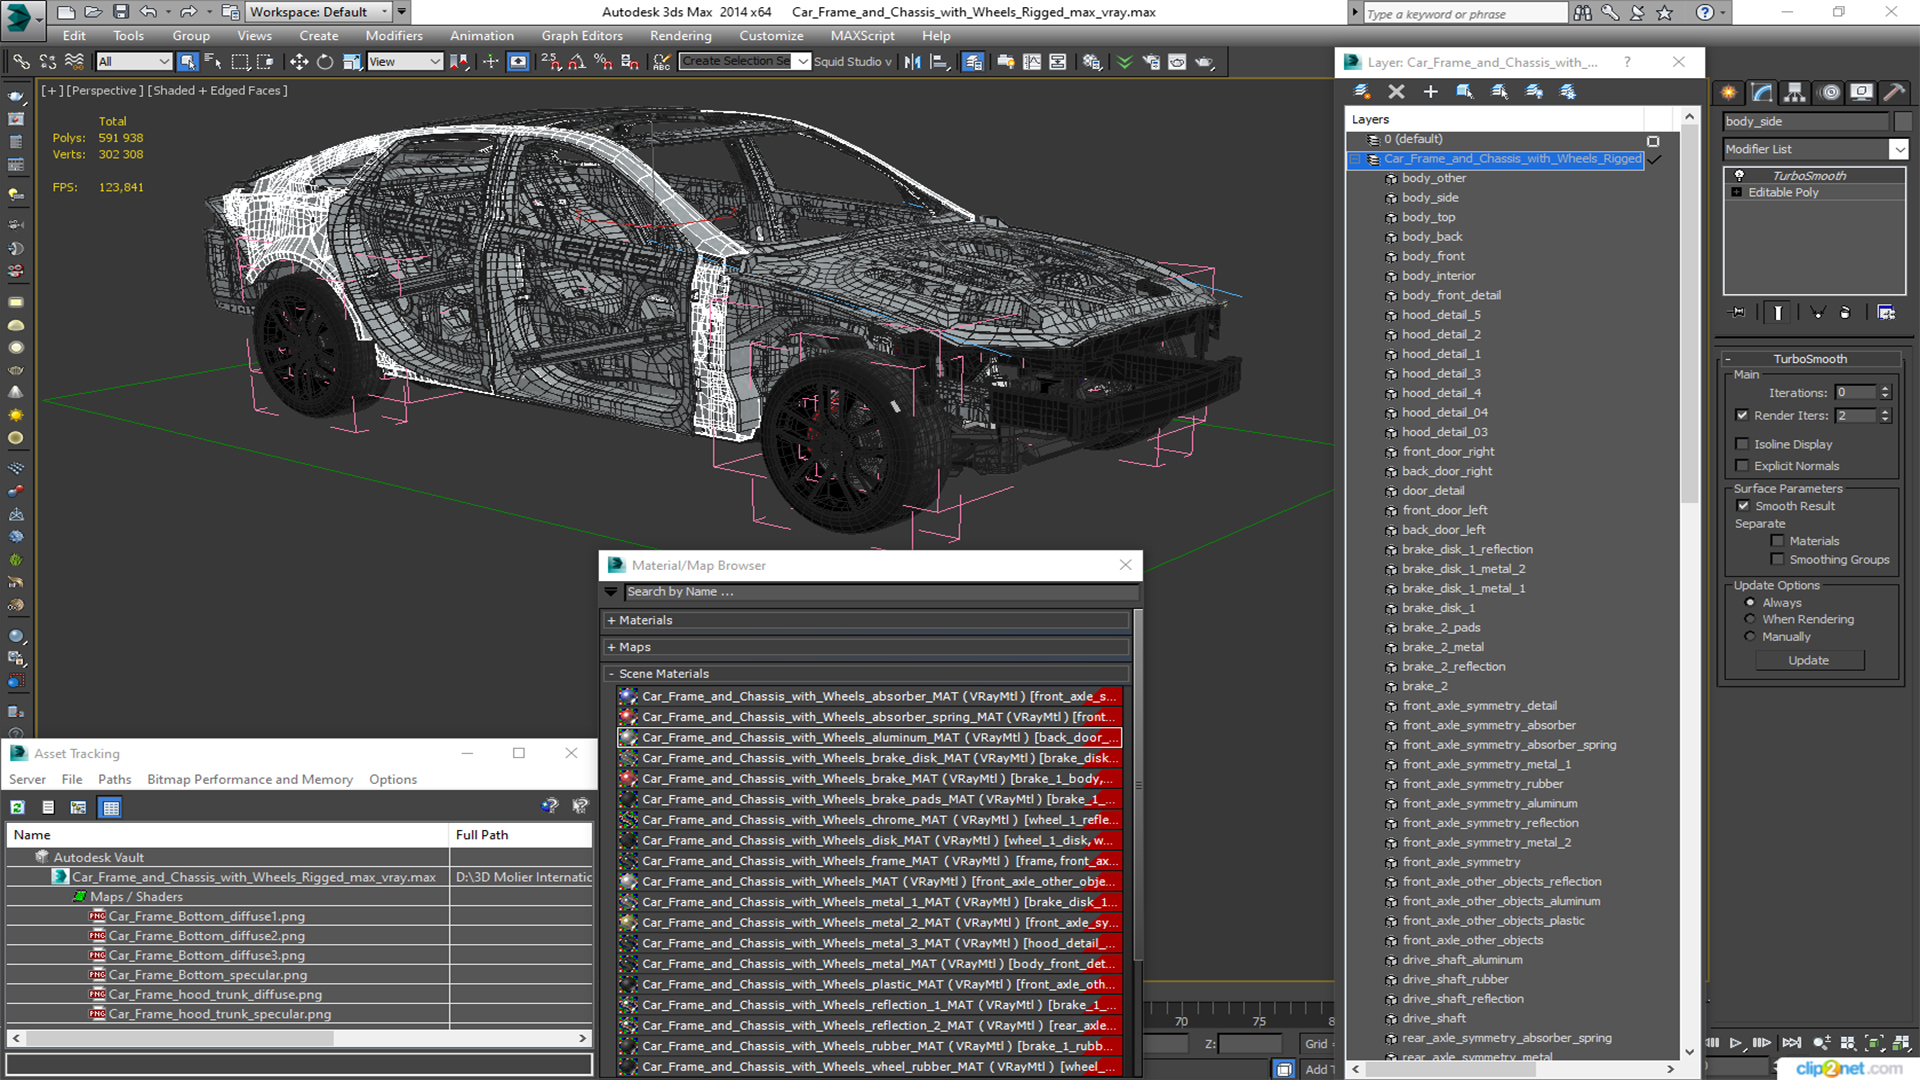The height and width of the screenshot is (1080, 1920).
Task: Open the Display panel tab
Action: click(x=1861, y=92)
